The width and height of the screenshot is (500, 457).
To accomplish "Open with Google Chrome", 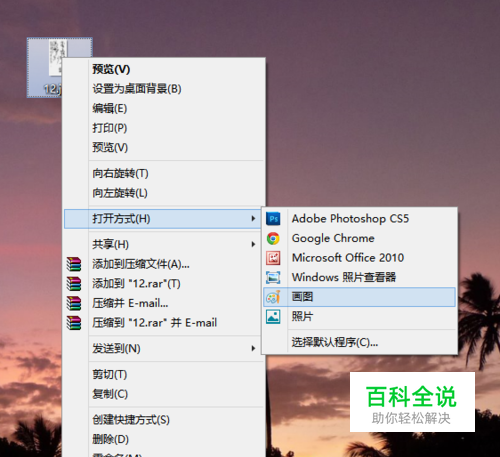I will [x=359, y=239].
